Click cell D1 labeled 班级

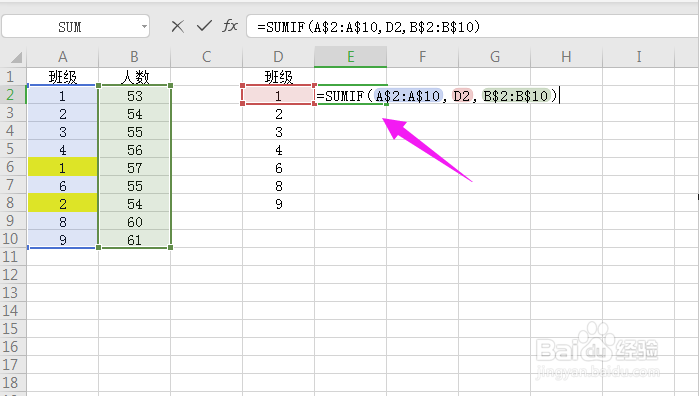278,77
